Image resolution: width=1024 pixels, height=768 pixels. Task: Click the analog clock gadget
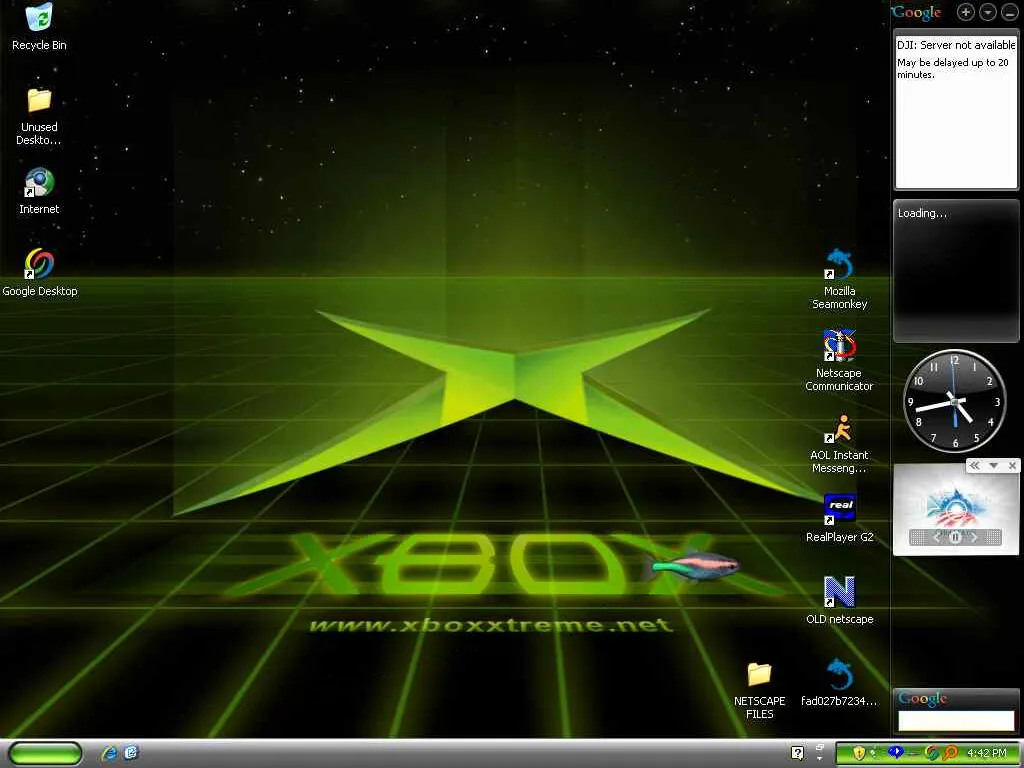(955, 400)
